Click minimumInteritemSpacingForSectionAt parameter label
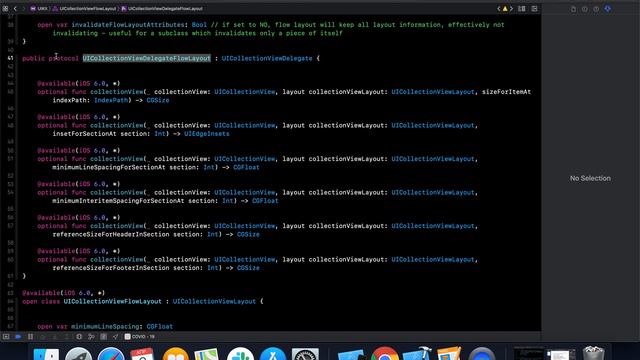 (x=118, y=201)
